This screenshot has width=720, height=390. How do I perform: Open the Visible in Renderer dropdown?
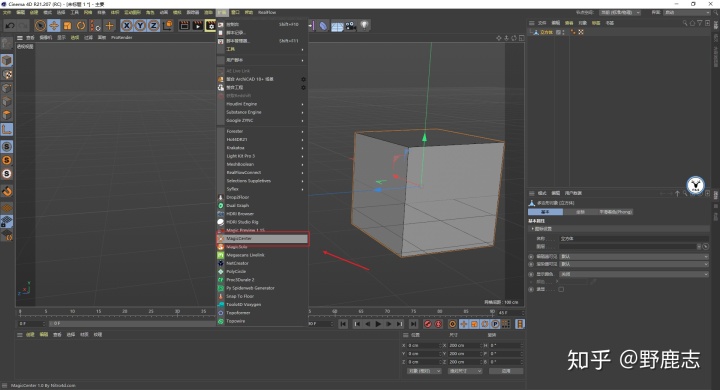tap(634, 265)
